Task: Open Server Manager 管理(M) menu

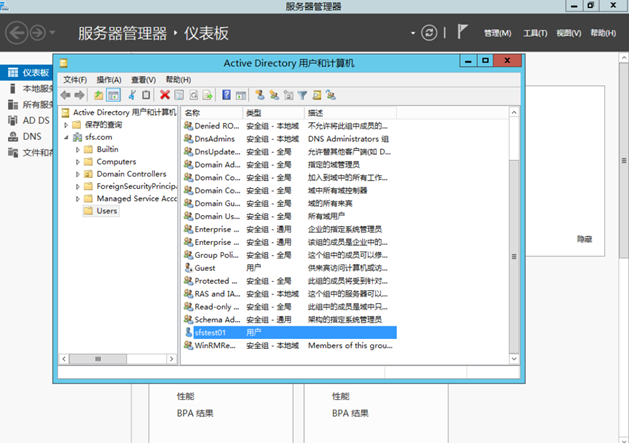Action: (x=497, y=33)
